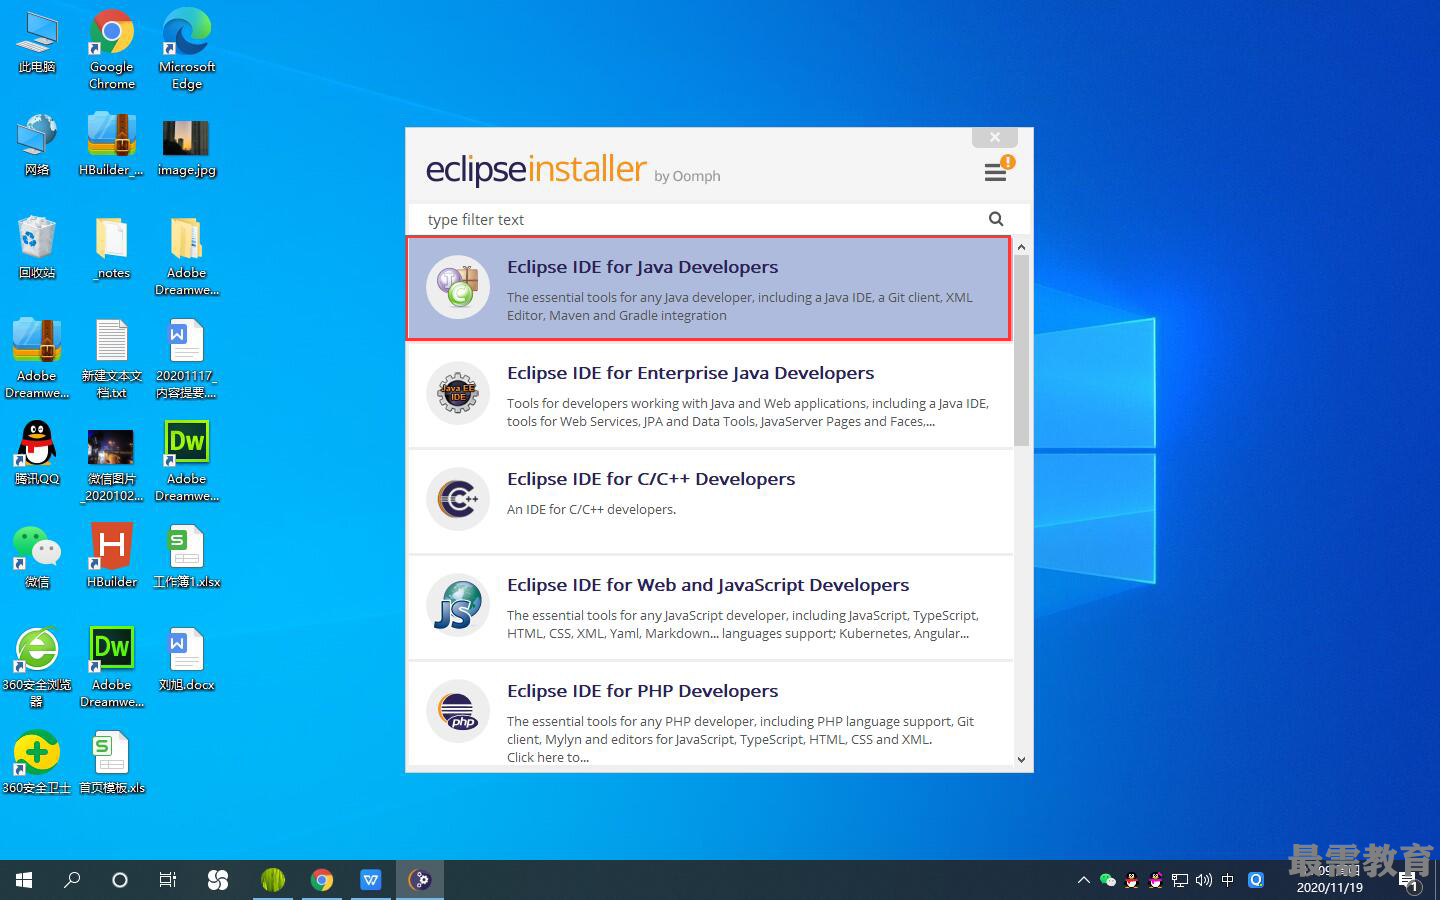This screenshot has width=1440, height=900.
Task: Follow the 'Click here to...' link
Action: [548, 757]
